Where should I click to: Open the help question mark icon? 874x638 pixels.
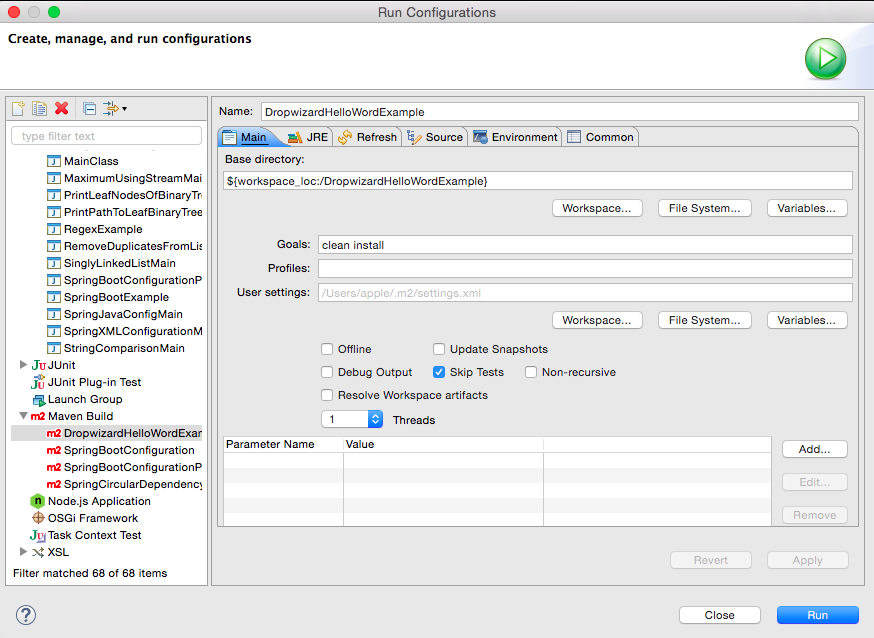[x=26, y=615]
